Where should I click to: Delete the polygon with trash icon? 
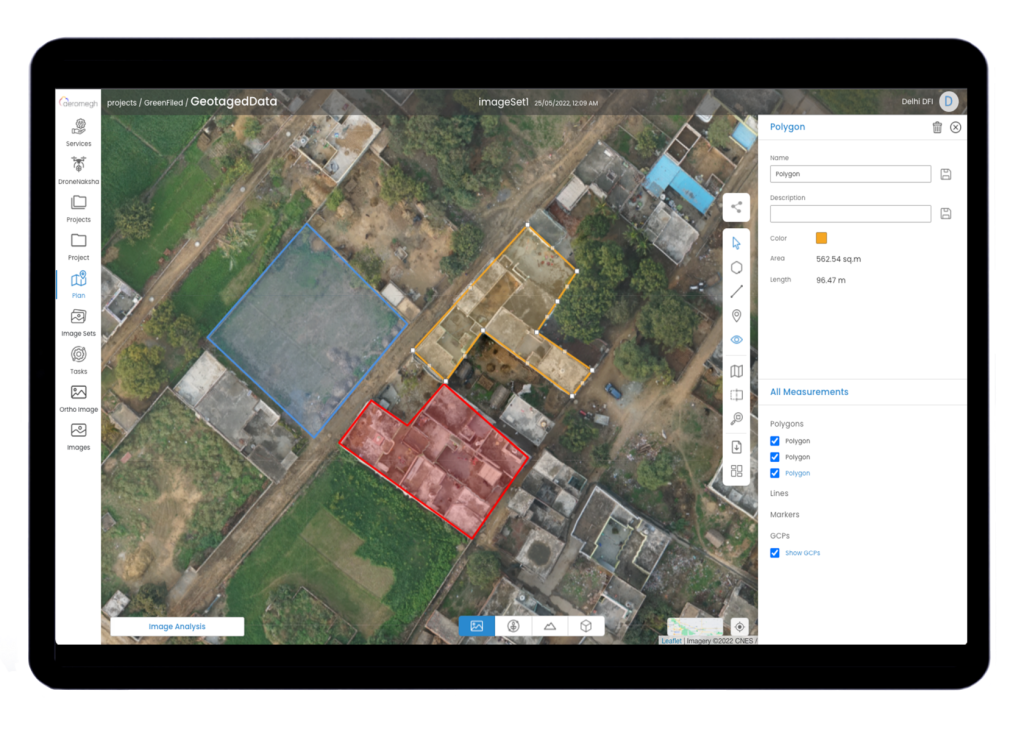click(937, 127)
